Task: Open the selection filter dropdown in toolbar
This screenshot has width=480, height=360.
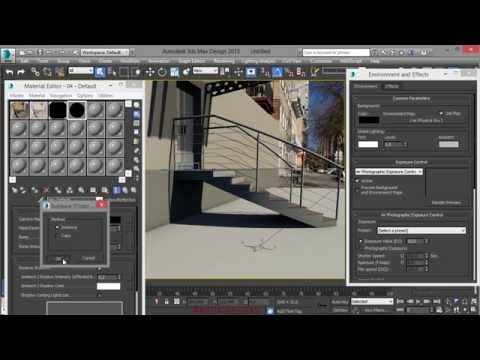Action: (x=81, y=71)
